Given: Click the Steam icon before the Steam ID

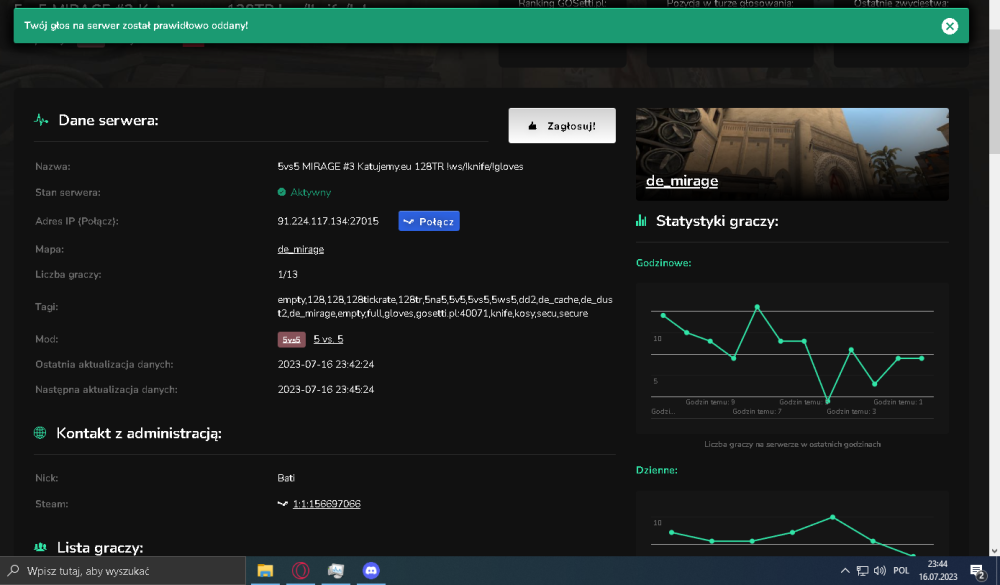Looking at the screenshot, I should tap(283, 504).
